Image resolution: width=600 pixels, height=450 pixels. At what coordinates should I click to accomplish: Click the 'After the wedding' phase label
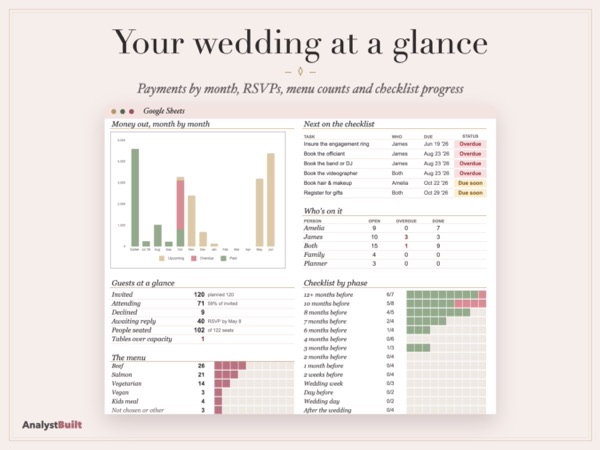click(328, 410)
